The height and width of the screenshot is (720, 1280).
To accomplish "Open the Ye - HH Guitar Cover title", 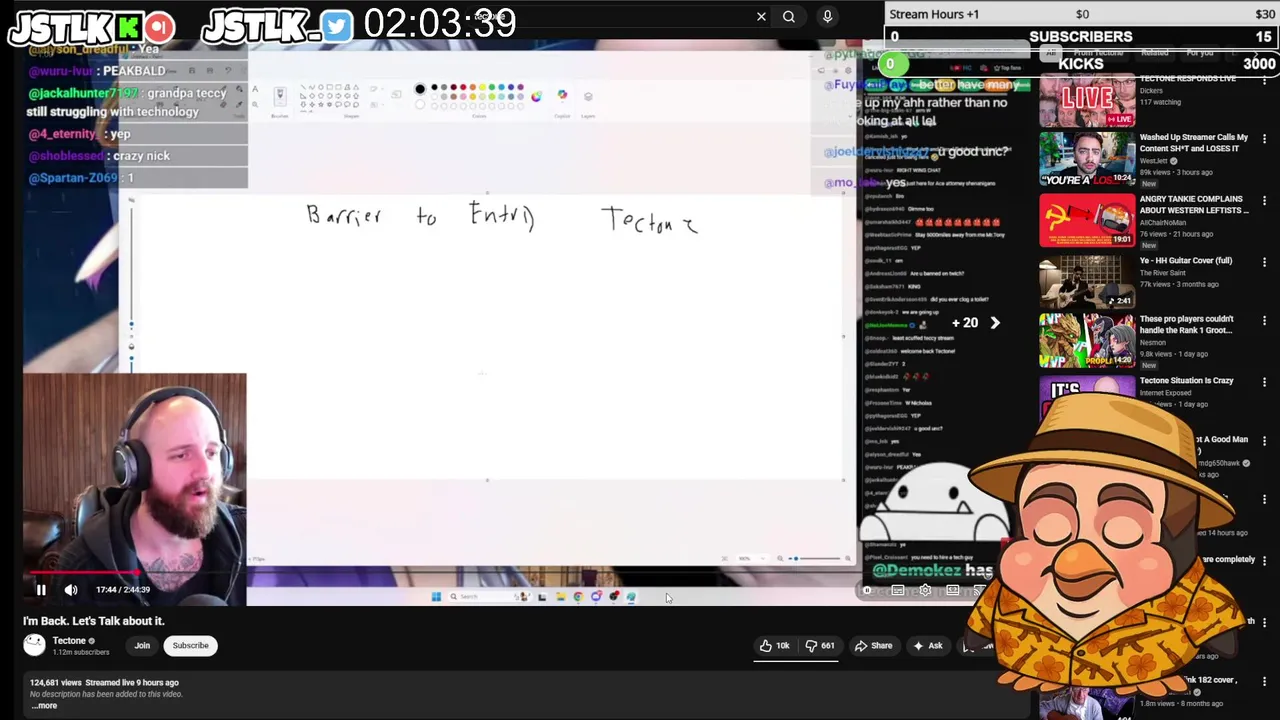I will tap(1186, 261).
